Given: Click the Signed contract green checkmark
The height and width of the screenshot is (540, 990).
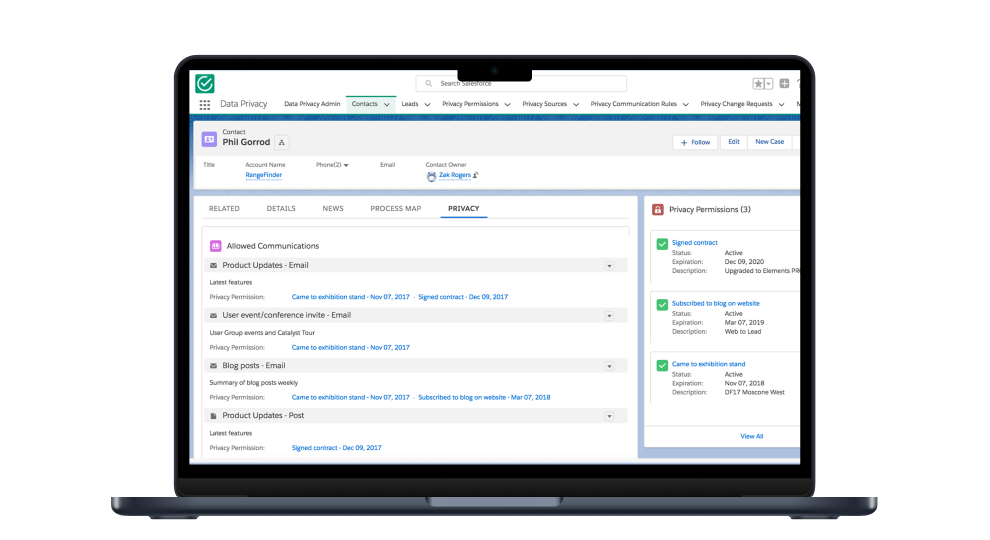Looking at the screenshot, I should point(662,244).
